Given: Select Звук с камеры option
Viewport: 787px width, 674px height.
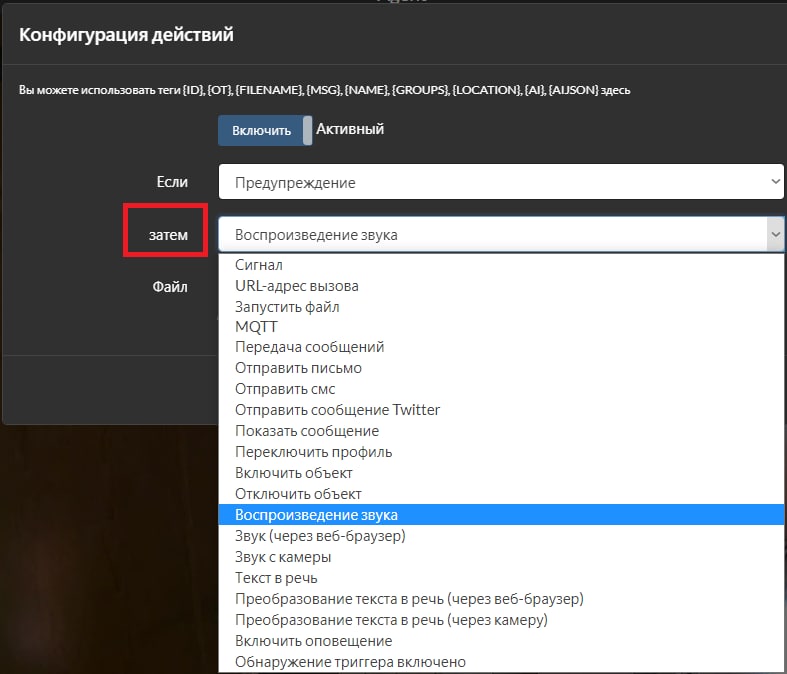Looking at the screenshot, I should tap(501, 557).
